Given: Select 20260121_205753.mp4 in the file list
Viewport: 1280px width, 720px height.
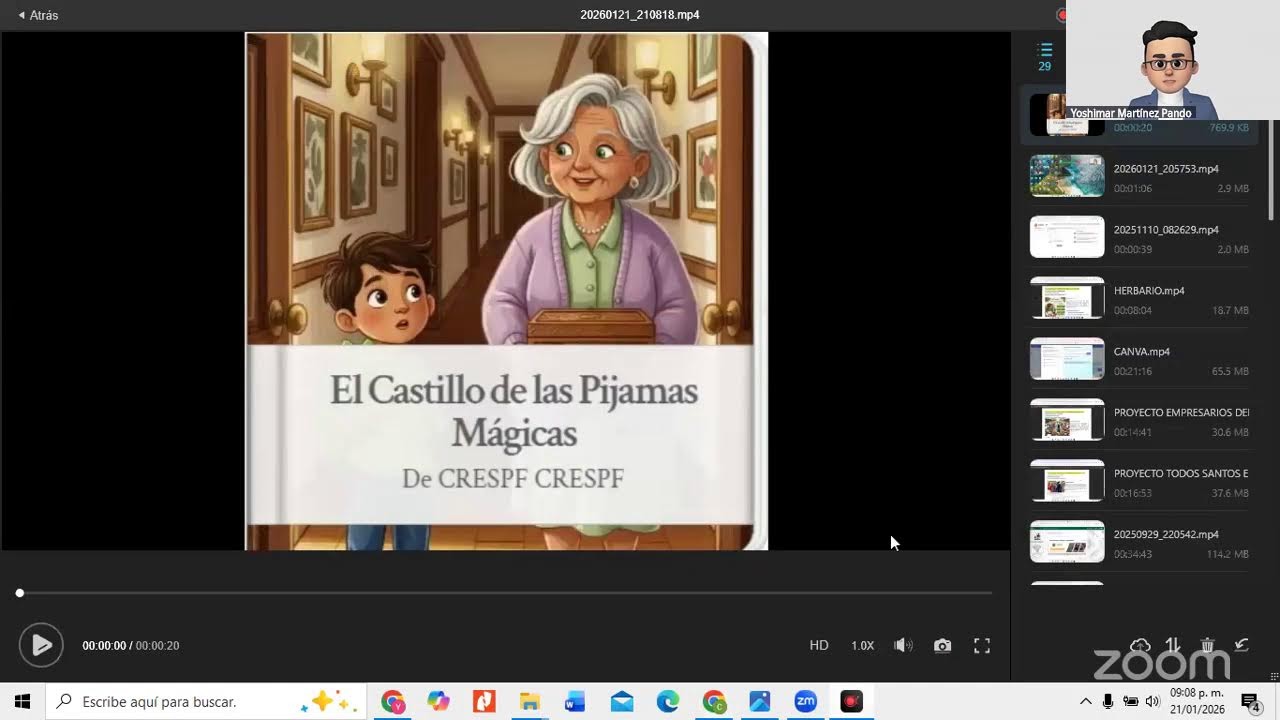Looking at the screenshot, I should tap(1139, 176).
